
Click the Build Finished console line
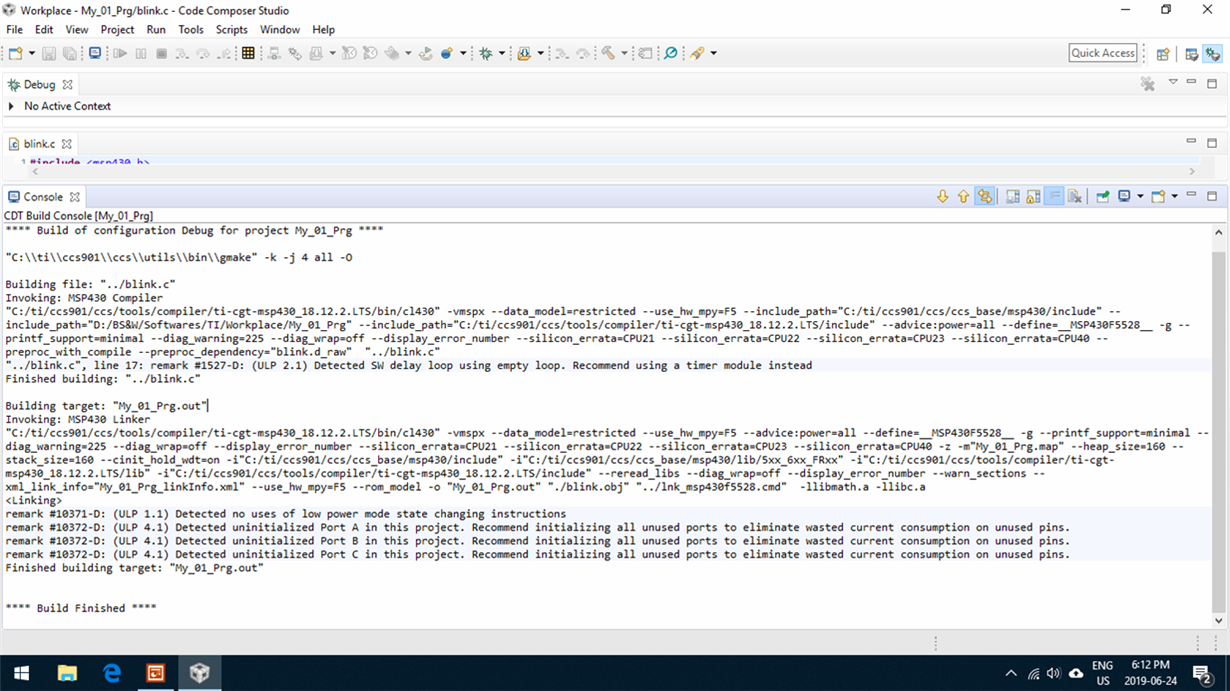(81, 608)
